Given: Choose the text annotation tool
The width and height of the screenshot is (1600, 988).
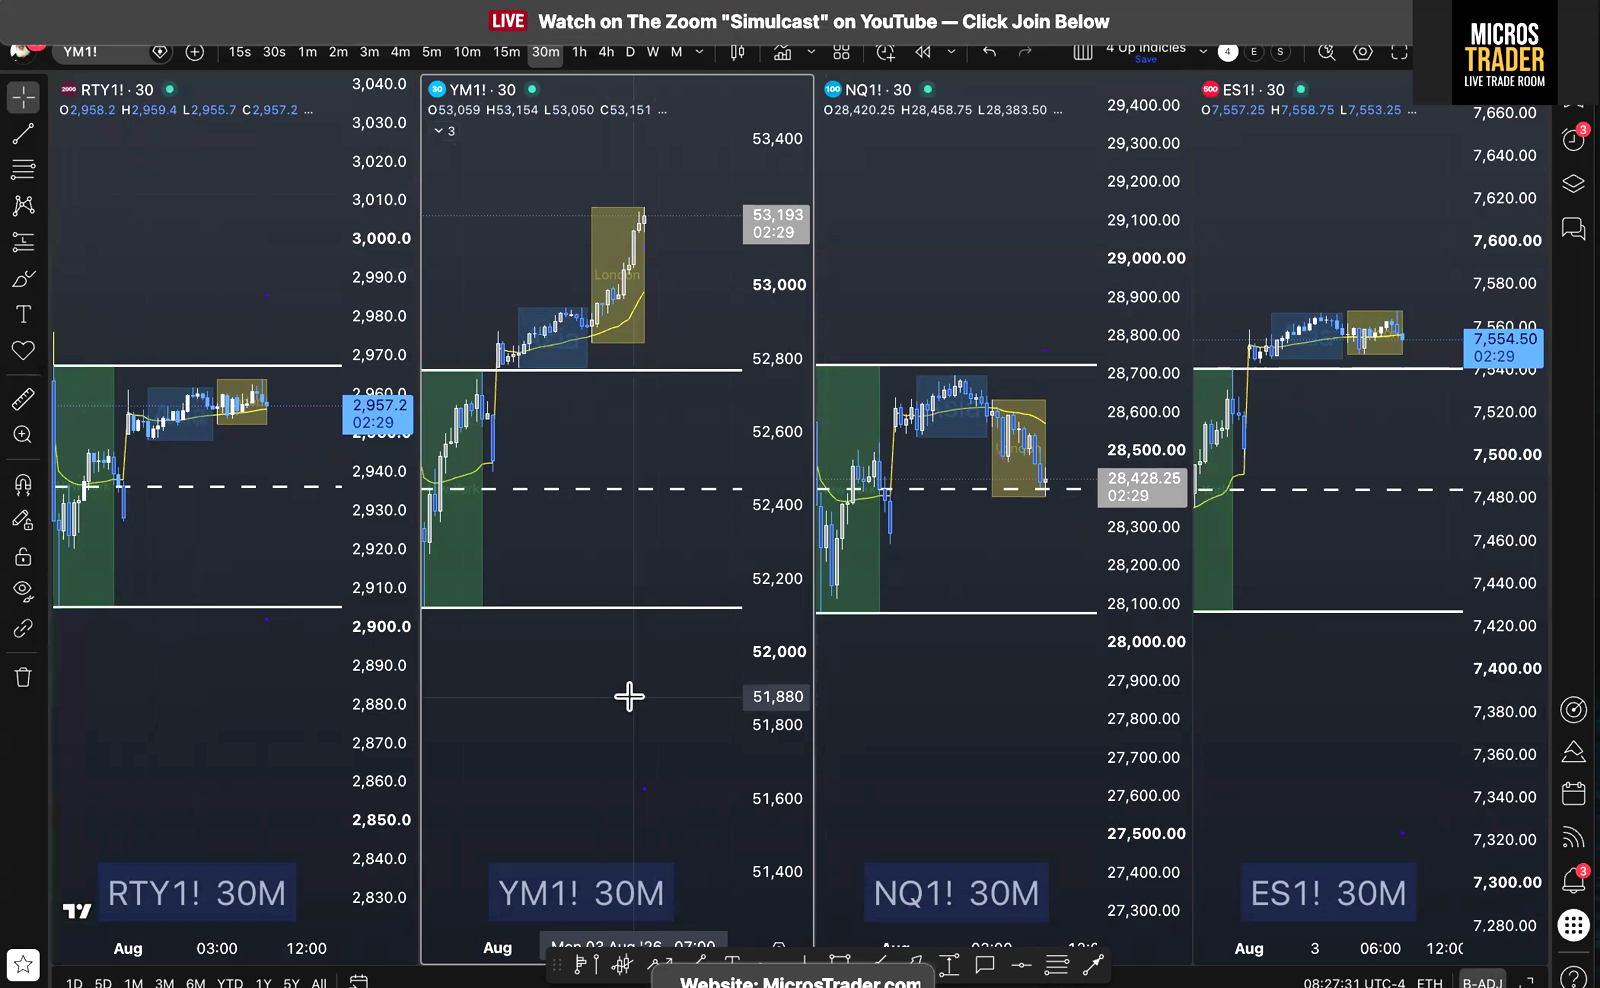Looking at the screenshot, I should click(23, 314).
